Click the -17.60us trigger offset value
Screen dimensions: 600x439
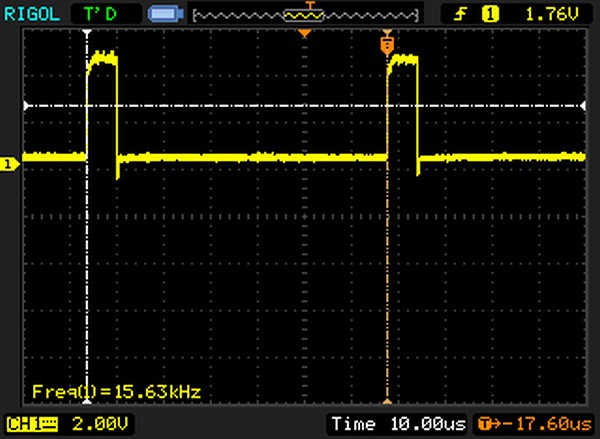coord(546,424)
